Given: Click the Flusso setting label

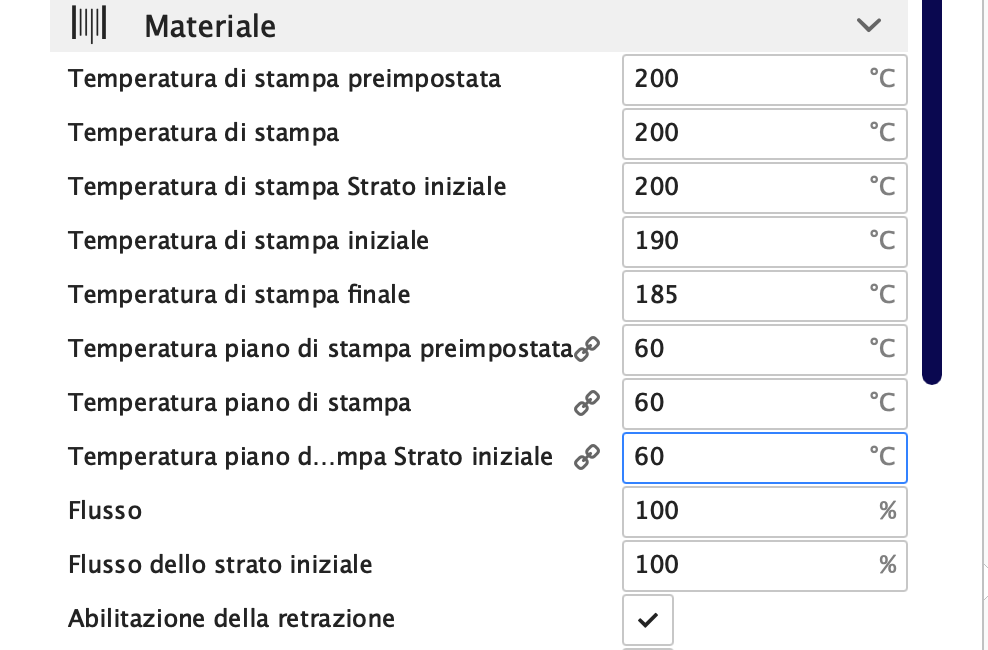Looking at the screenshot, I should click(105, 511).
